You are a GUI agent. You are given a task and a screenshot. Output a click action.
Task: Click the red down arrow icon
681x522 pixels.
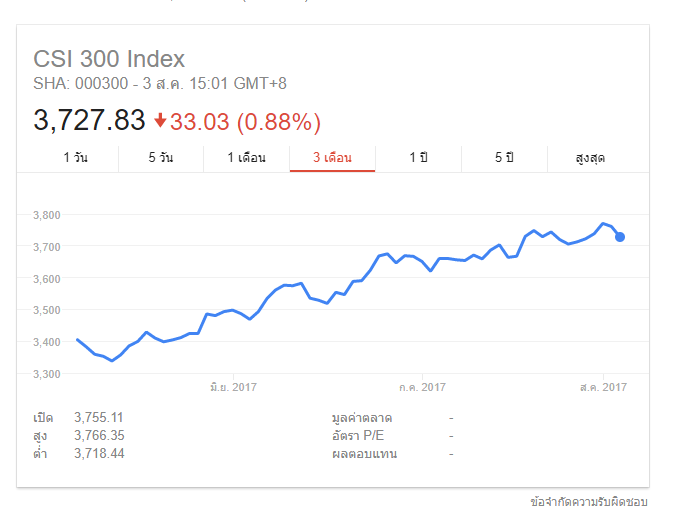pyautogui.click(x=160, y=121)
